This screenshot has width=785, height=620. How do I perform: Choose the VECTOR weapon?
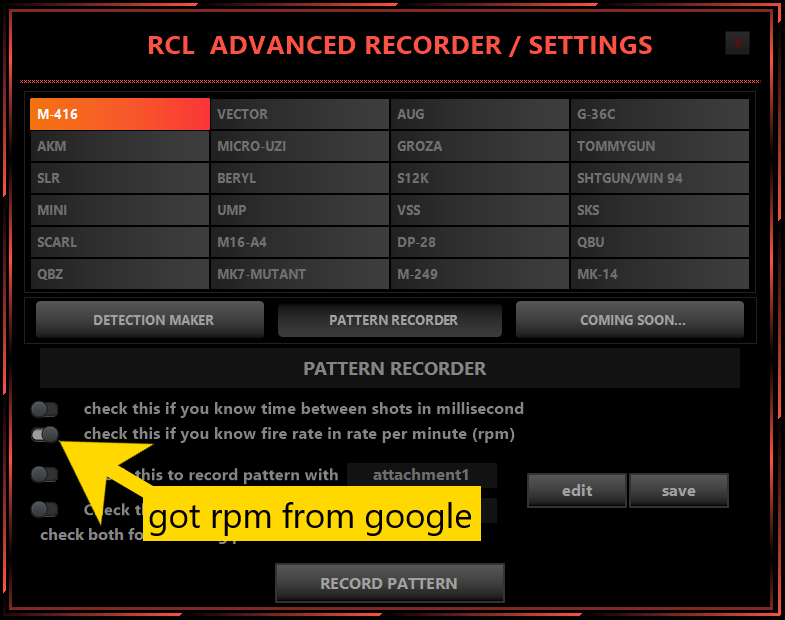click(x=299, y=114)
